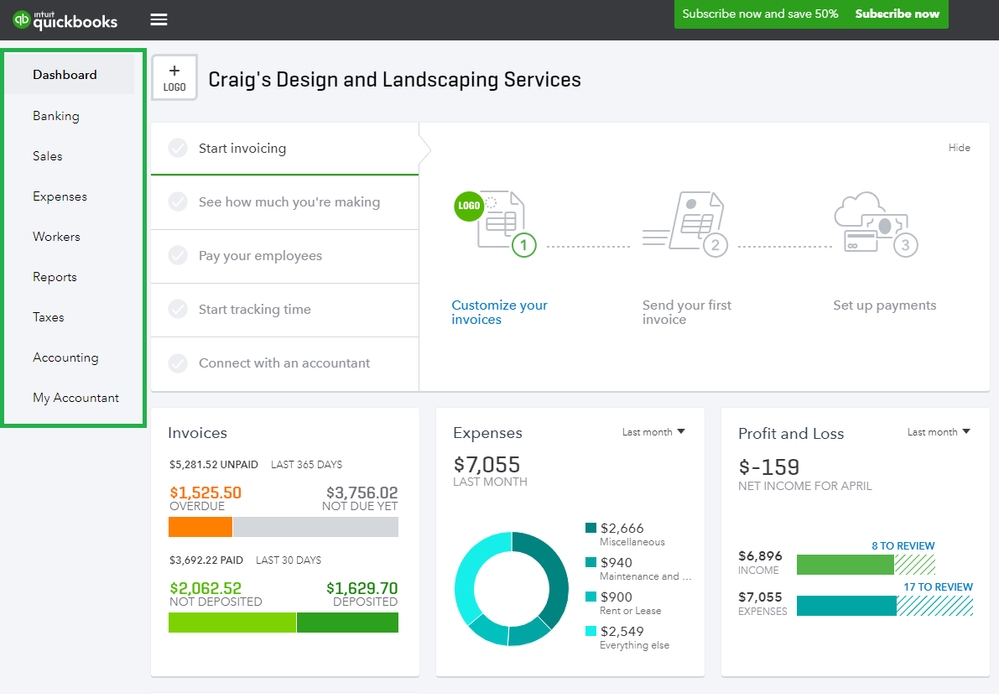Click the QuickBooks logo
This screenshot has height=694, width=999.
(x=64, y=20)
